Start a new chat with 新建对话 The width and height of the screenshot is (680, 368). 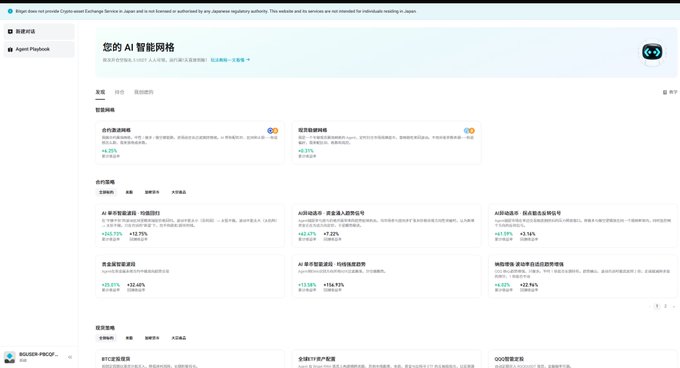tap(39, 32)
